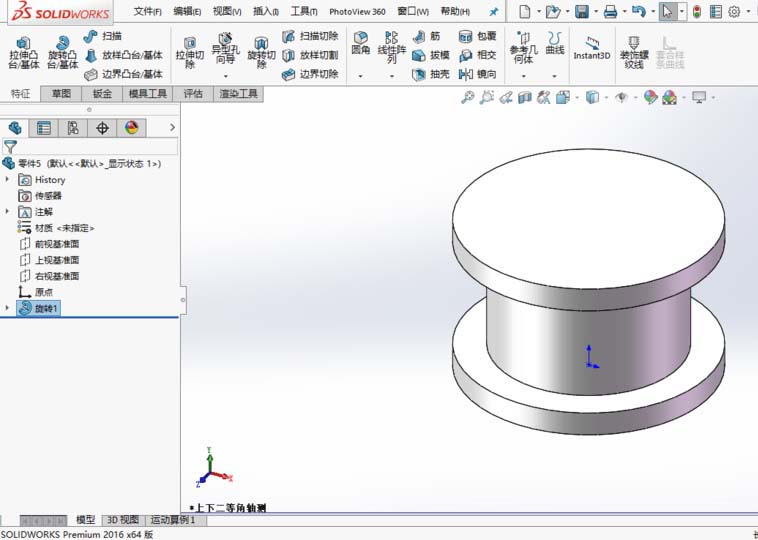The image size is (758, 540).
Task: Open the 圆角 (Fillet) dropdown arrow
Action: tap(361, 76)
